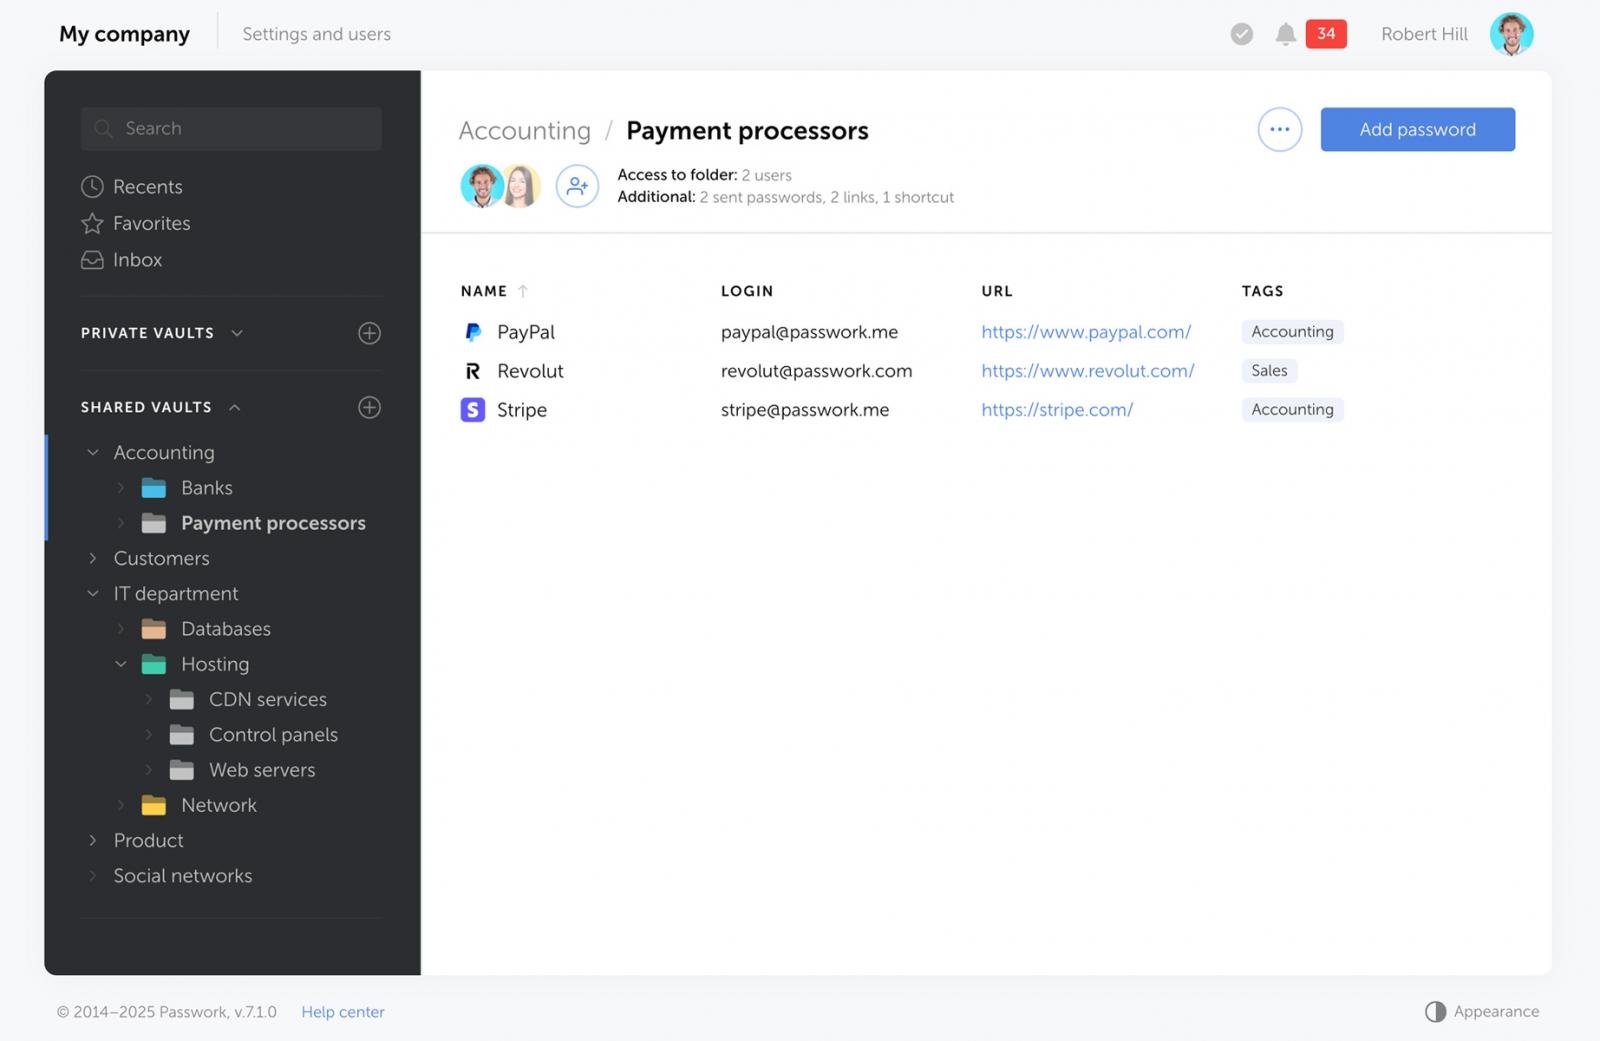Open the search field magnifier icon
This screenshot has height=1041, width=1600.
tap(104, 128)
